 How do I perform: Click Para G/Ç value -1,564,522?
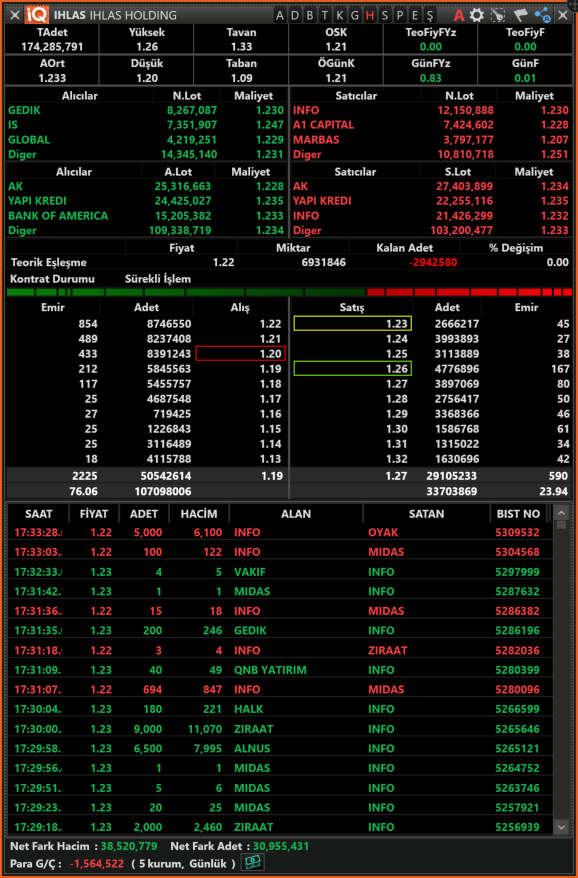click(96, 863)
